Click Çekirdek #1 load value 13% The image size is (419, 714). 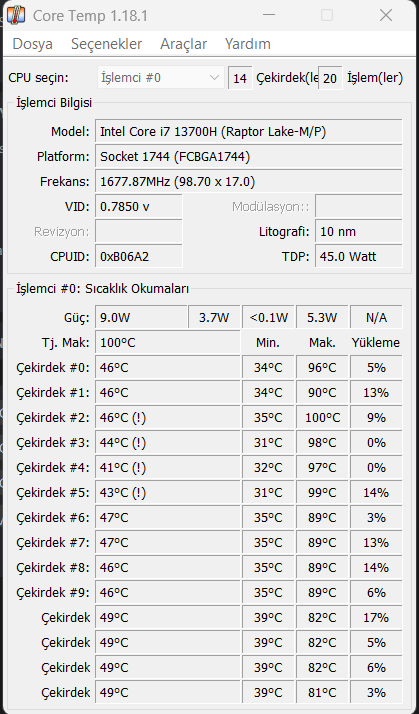376,393
